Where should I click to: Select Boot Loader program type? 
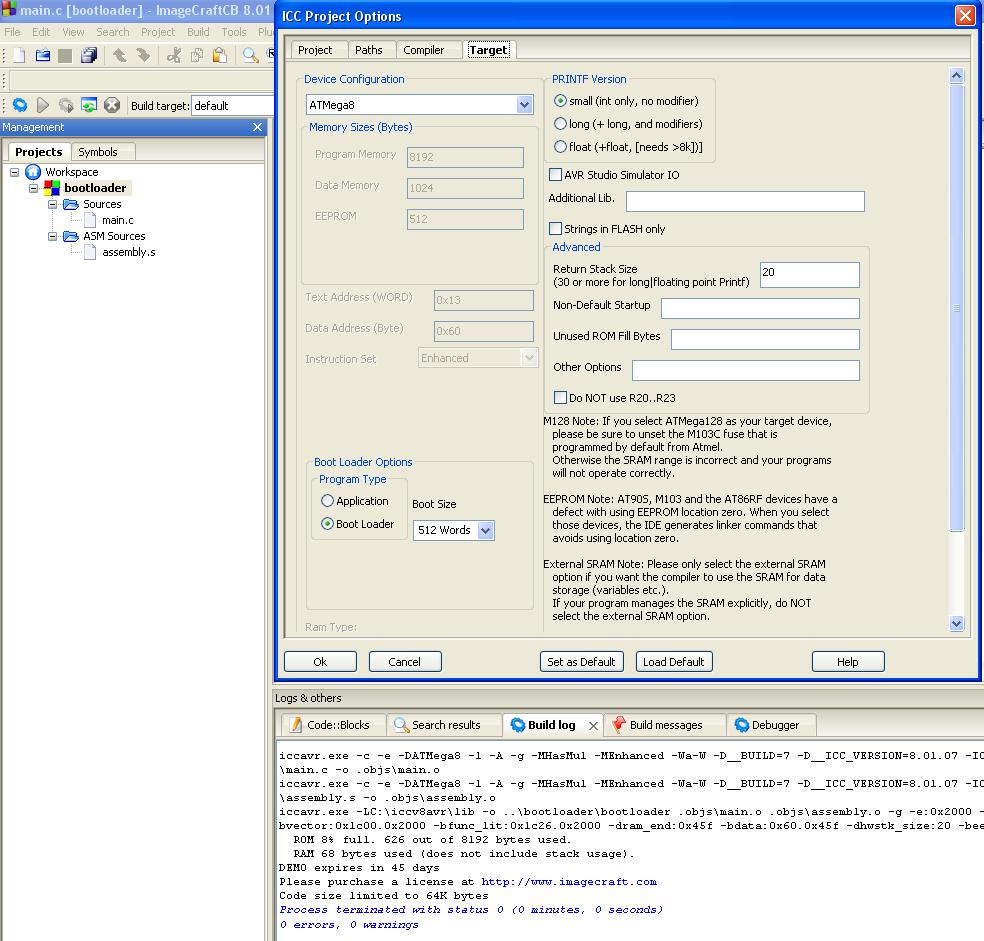click(327, 524)
